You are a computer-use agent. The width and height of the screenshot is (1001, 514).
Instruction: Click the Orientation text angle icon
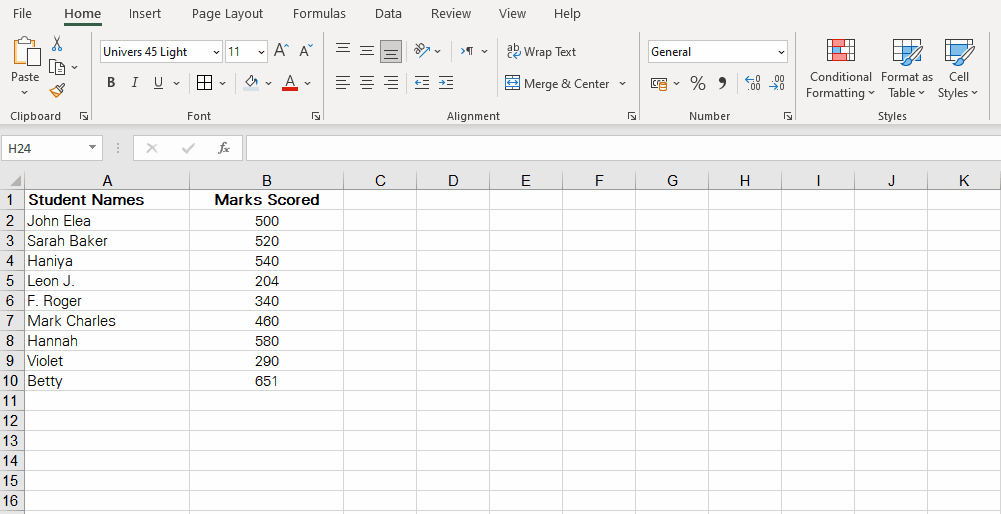click(x=421, y=51)
